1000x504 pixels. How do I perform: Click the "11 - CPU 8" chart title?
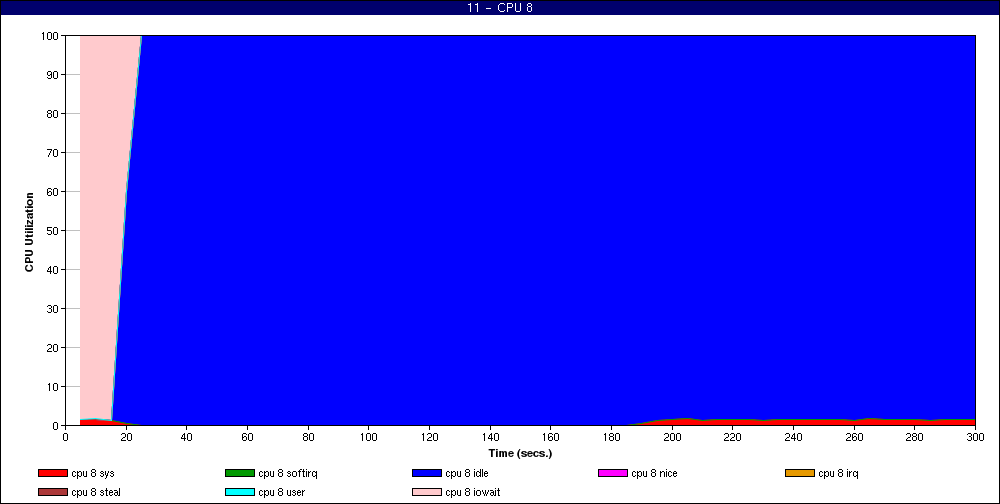coord(500,8)
